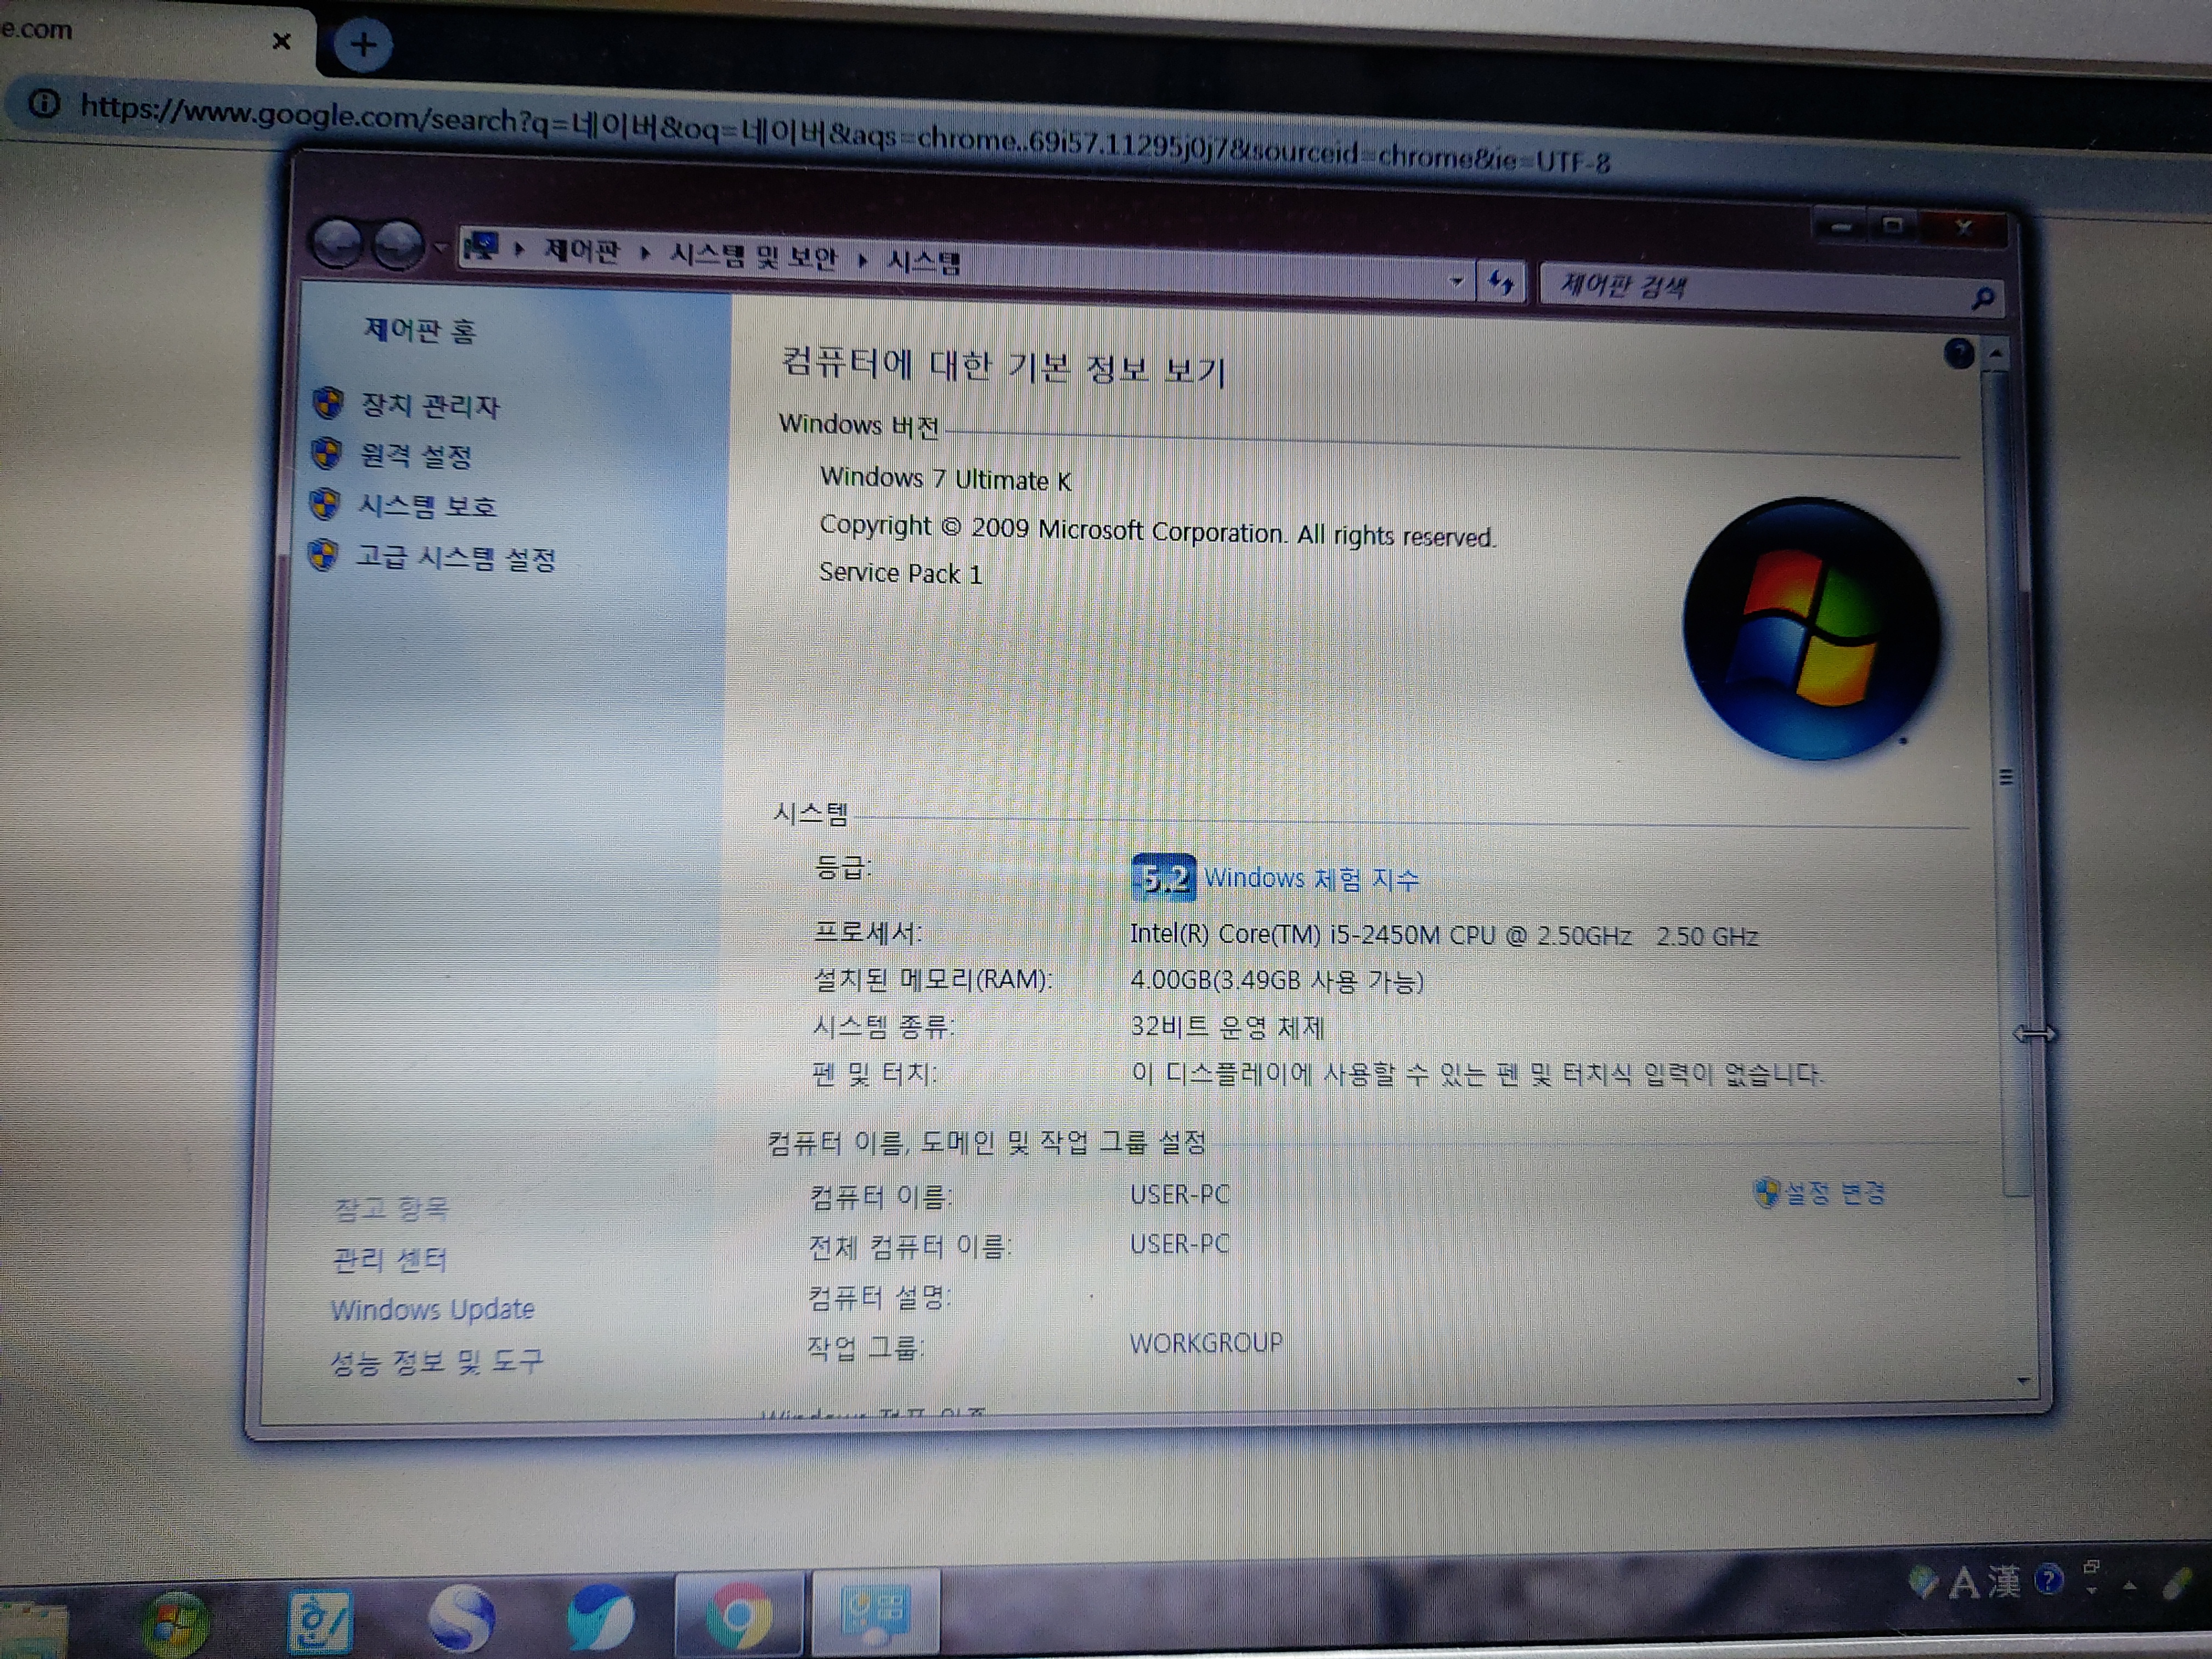Select the RAM value 4.00GB(3.49GB 사용 가능)
Viewport: 2212px width, 1659px height.
[1277, 981]
